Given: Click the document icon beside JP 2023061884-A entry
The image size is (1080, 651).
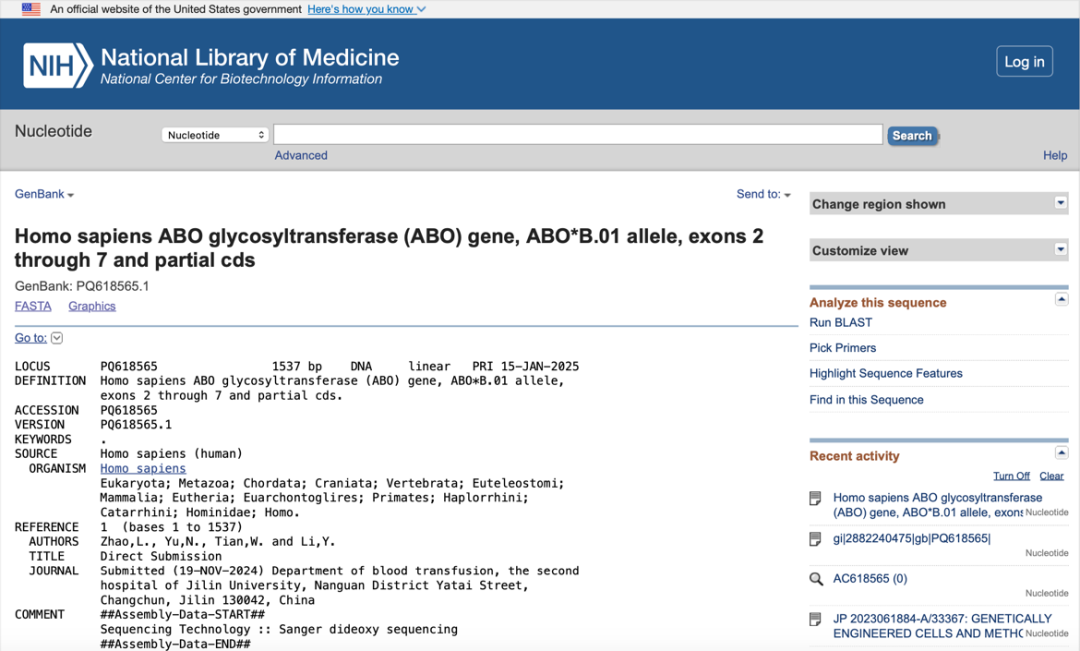Looking at the screenshot, I should (x=816, y=619).
